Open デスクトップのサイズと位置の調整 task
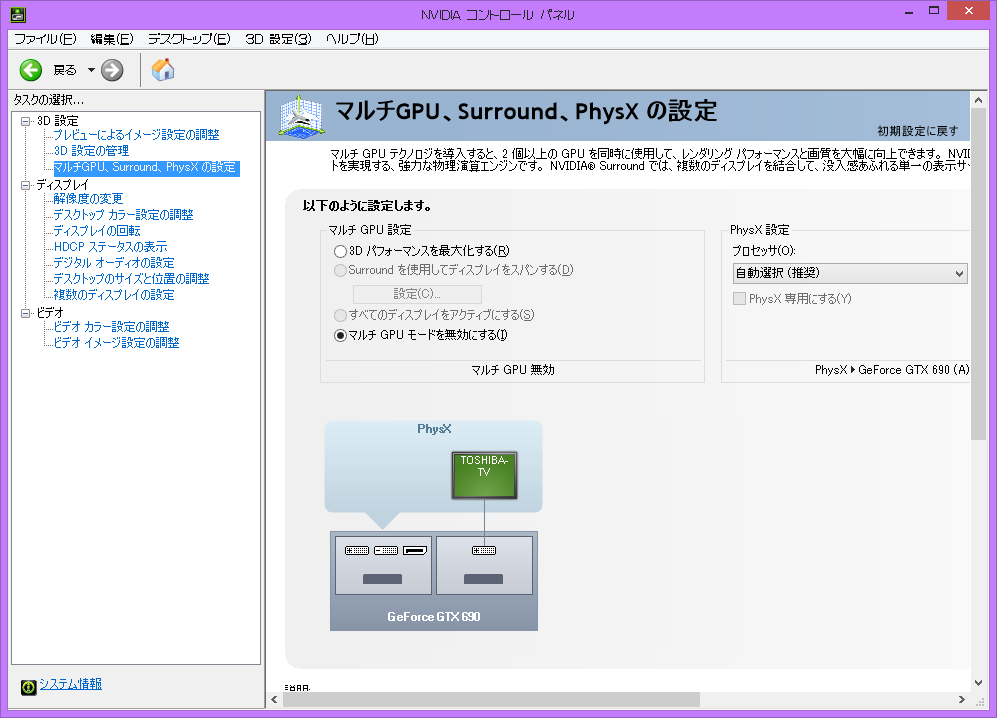Viewport: 997px width, 718px height. pyautogui.click(x=131, y=279)
